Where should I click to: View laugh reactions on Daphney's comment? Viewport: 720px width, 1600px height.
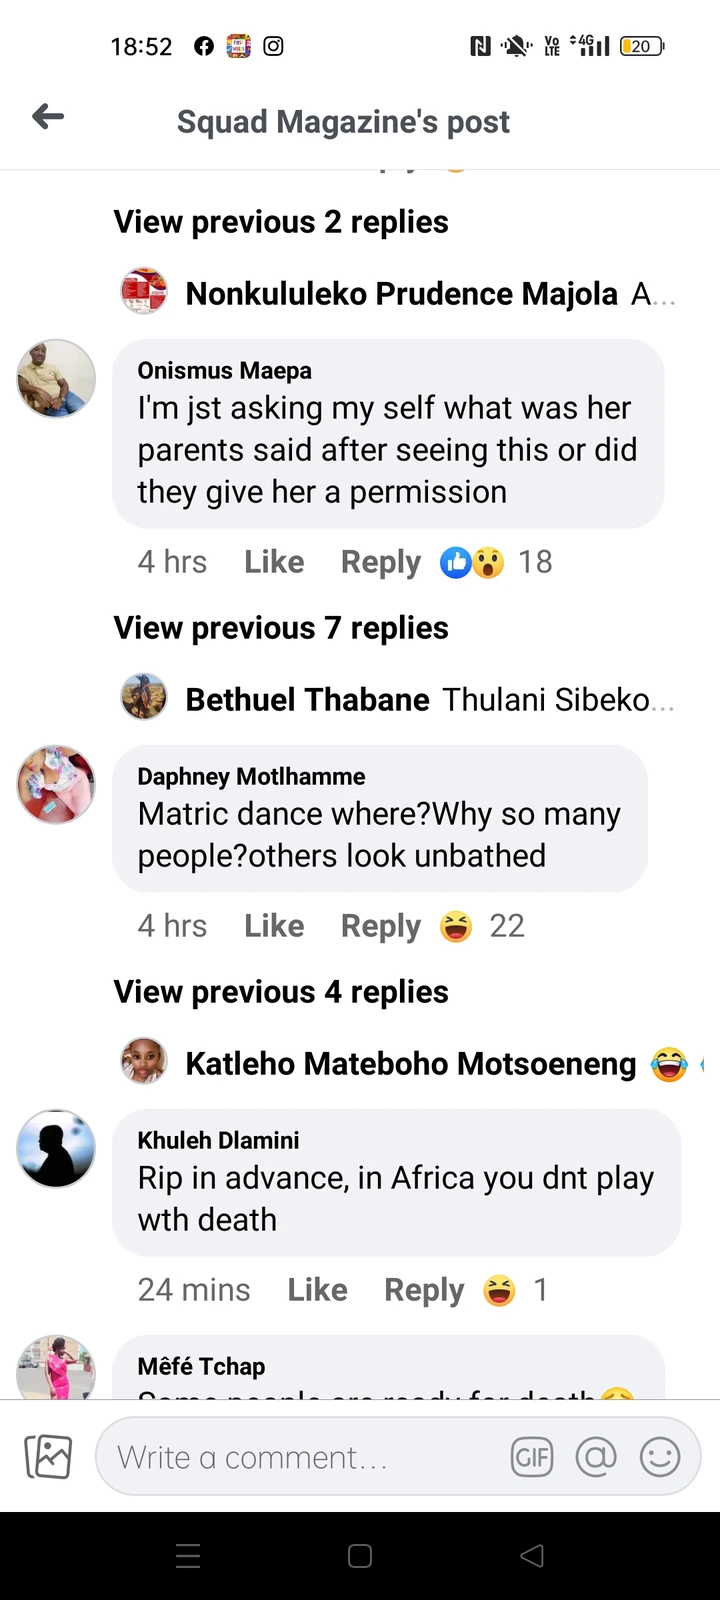point(480,926)
